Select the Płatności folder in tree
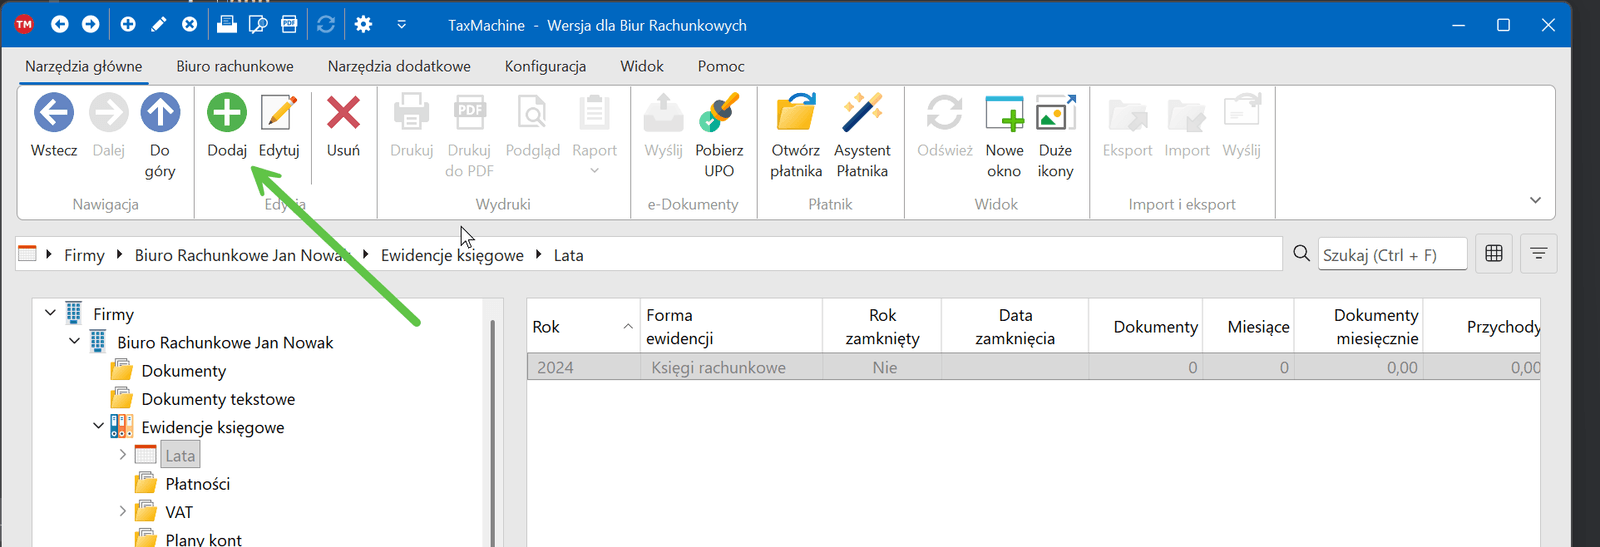 coord(197,484)
